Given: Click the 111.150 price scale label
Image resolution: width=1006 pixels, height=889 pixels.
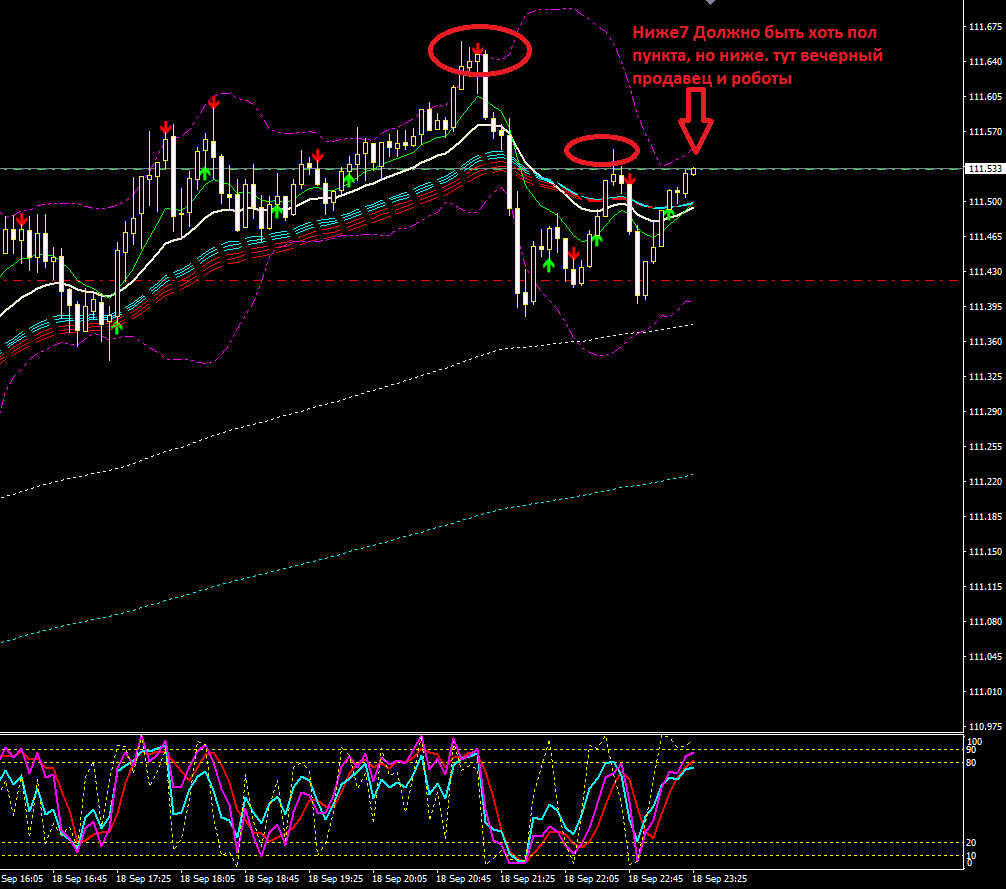Looking at the screenshot, I should tap(985, 552).
